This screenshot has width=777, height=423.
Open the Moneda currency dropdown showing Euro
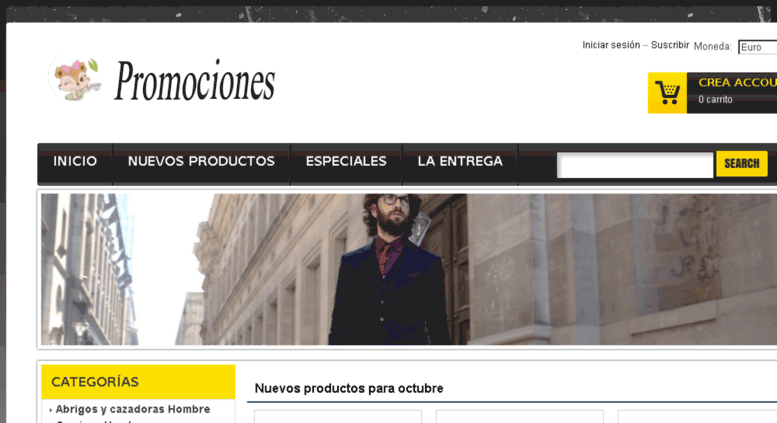point(758,47)
